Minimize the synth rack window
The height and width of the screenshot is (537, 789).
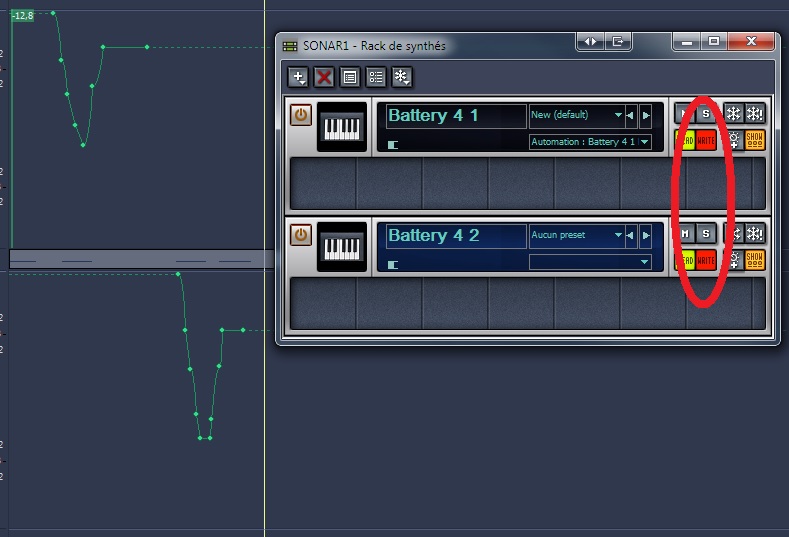(x=687, y=42)
